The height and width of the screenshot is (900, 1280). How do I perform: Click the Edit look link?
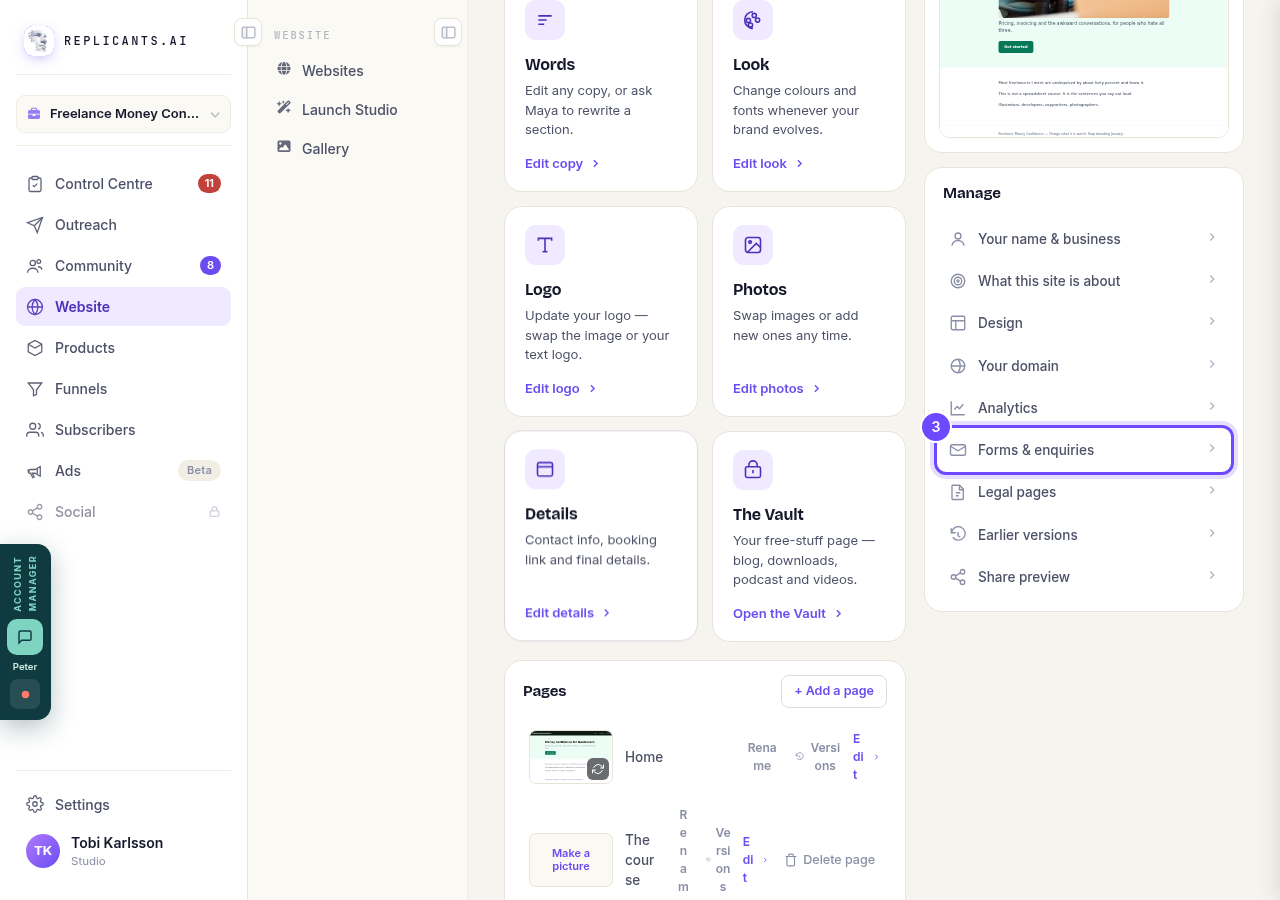tap(768, 163)
